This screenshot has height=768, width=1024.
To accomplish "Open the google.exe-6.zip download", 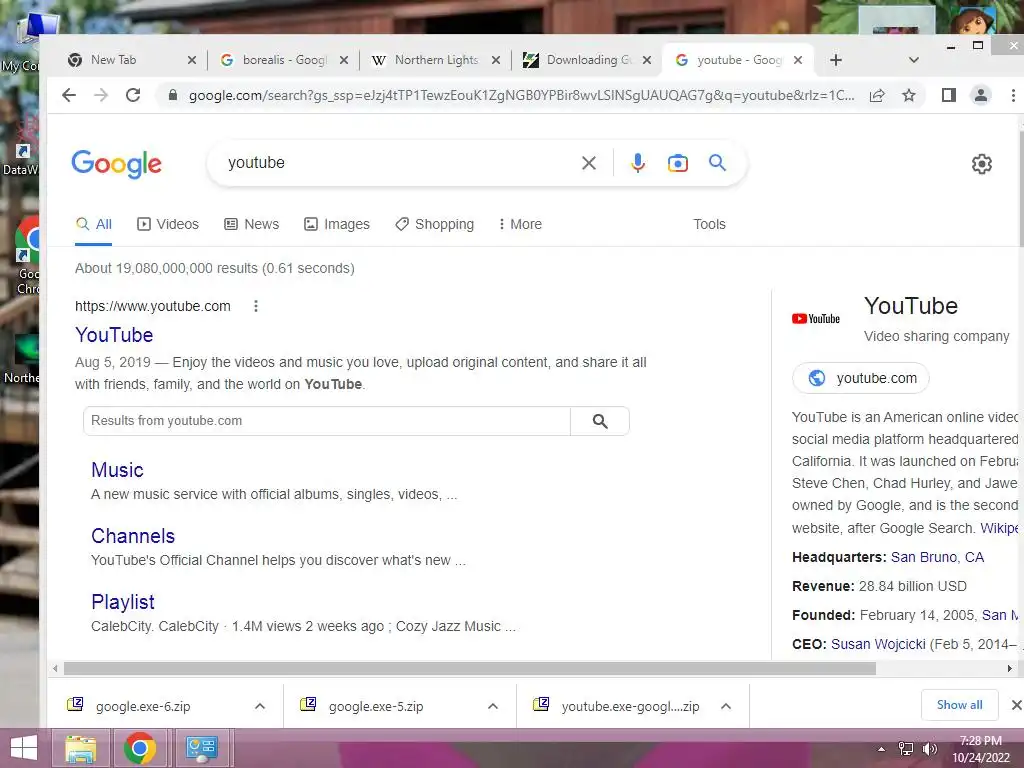I will [143, 706].
